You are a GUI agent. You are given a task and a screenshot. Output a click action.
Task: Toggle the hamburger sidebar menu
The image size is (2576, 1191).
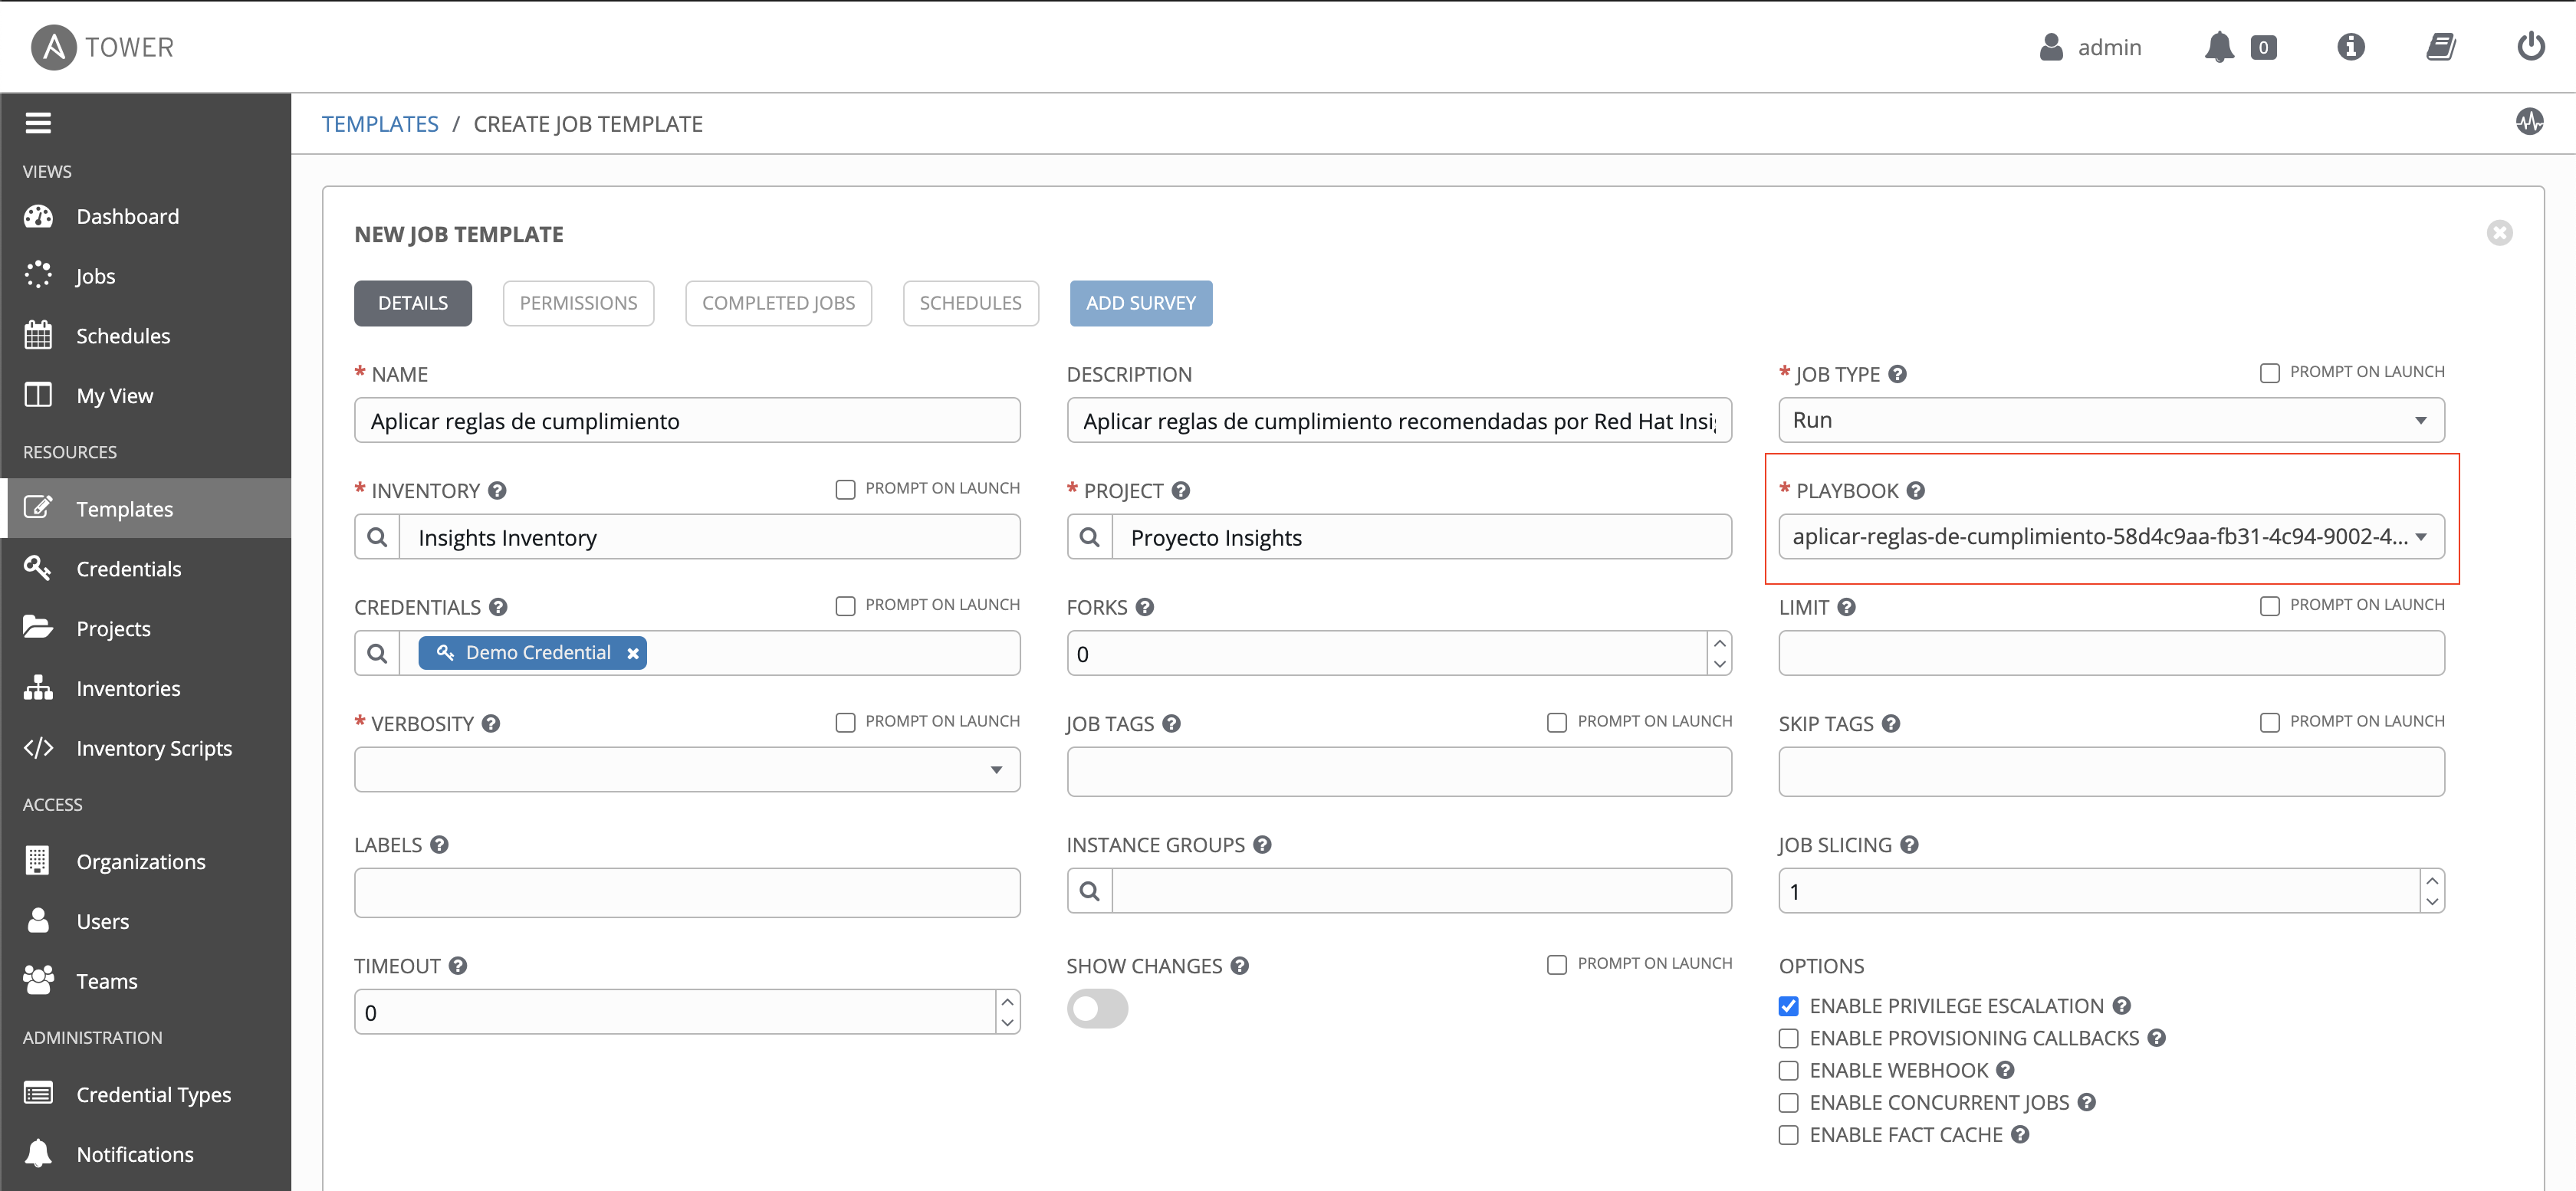tap(38, 123)
